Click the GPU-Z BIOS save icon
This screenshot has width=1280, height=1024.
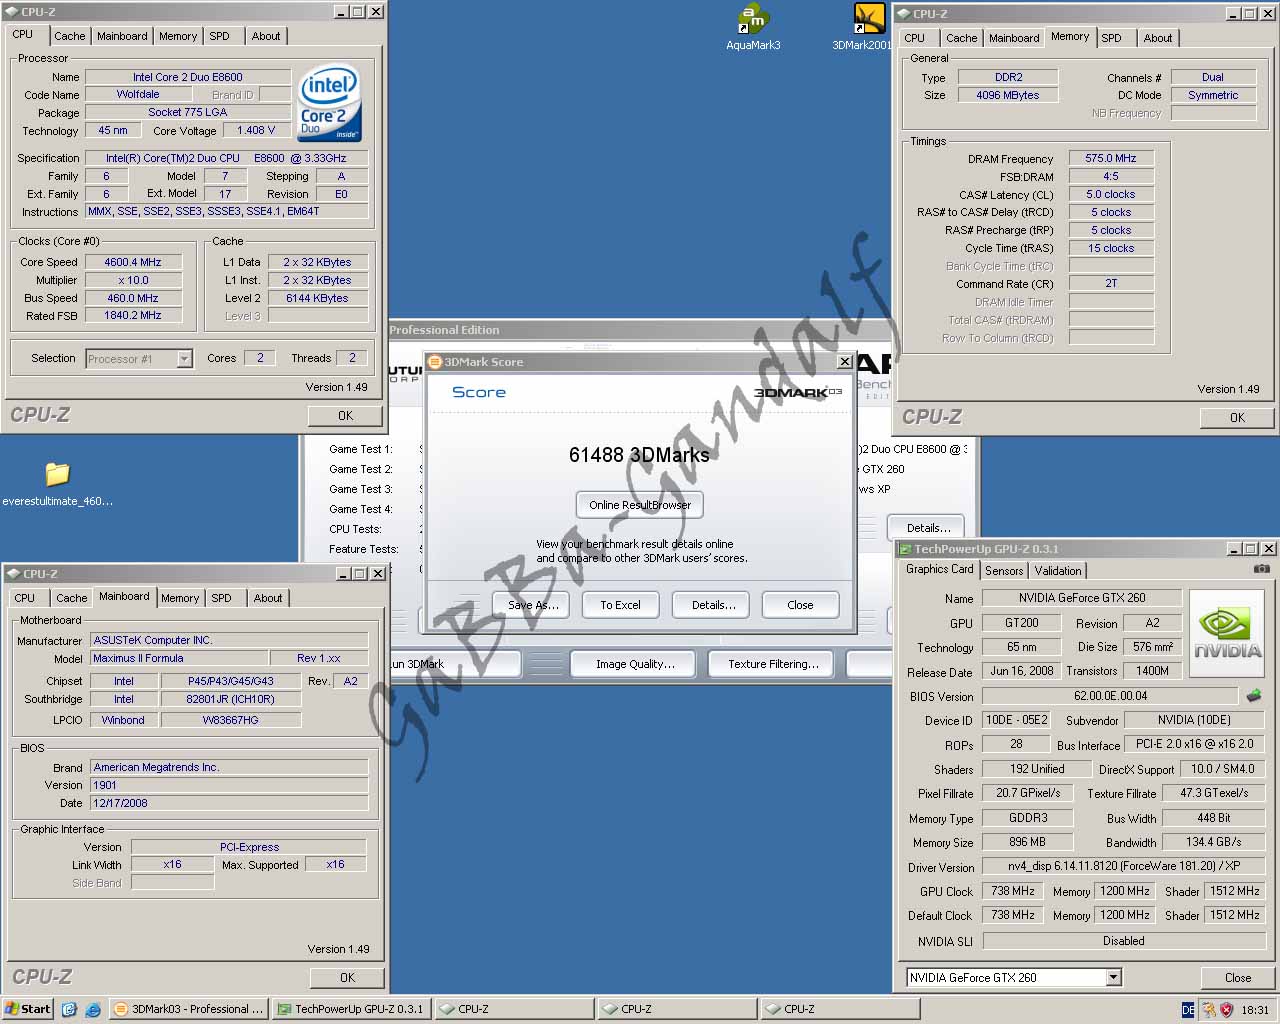point(1254,695)
